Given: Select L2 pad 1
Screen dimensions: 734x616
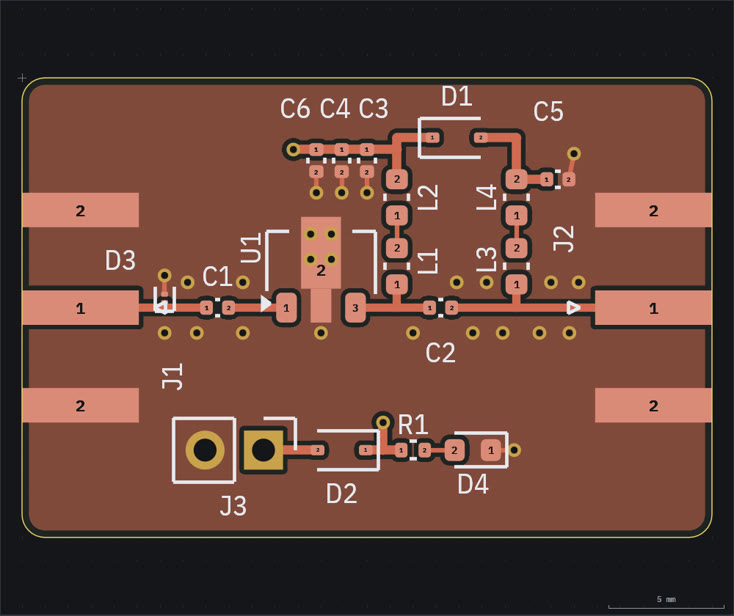Looking at the screenshot, I should (397, 215).
